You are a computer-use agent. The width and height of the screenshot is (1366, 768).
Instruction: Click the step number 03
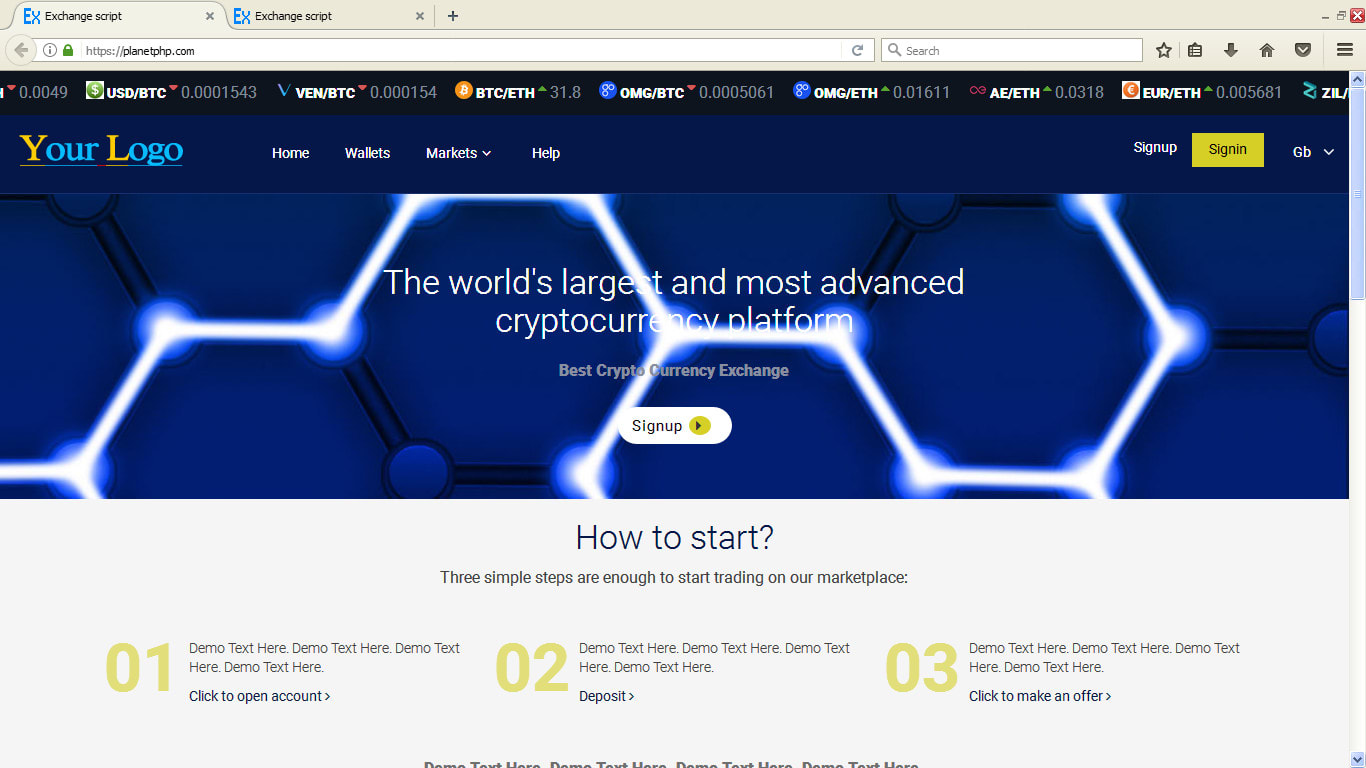point(922,669)
